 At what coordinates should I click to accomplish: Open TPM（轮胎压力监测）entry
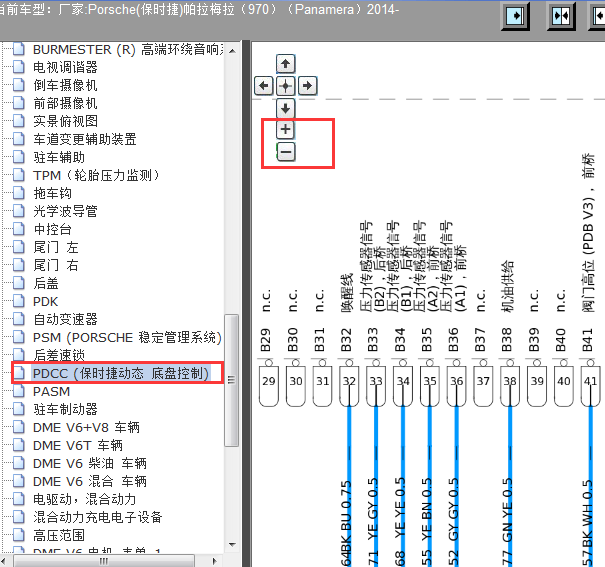coord(96,176)
